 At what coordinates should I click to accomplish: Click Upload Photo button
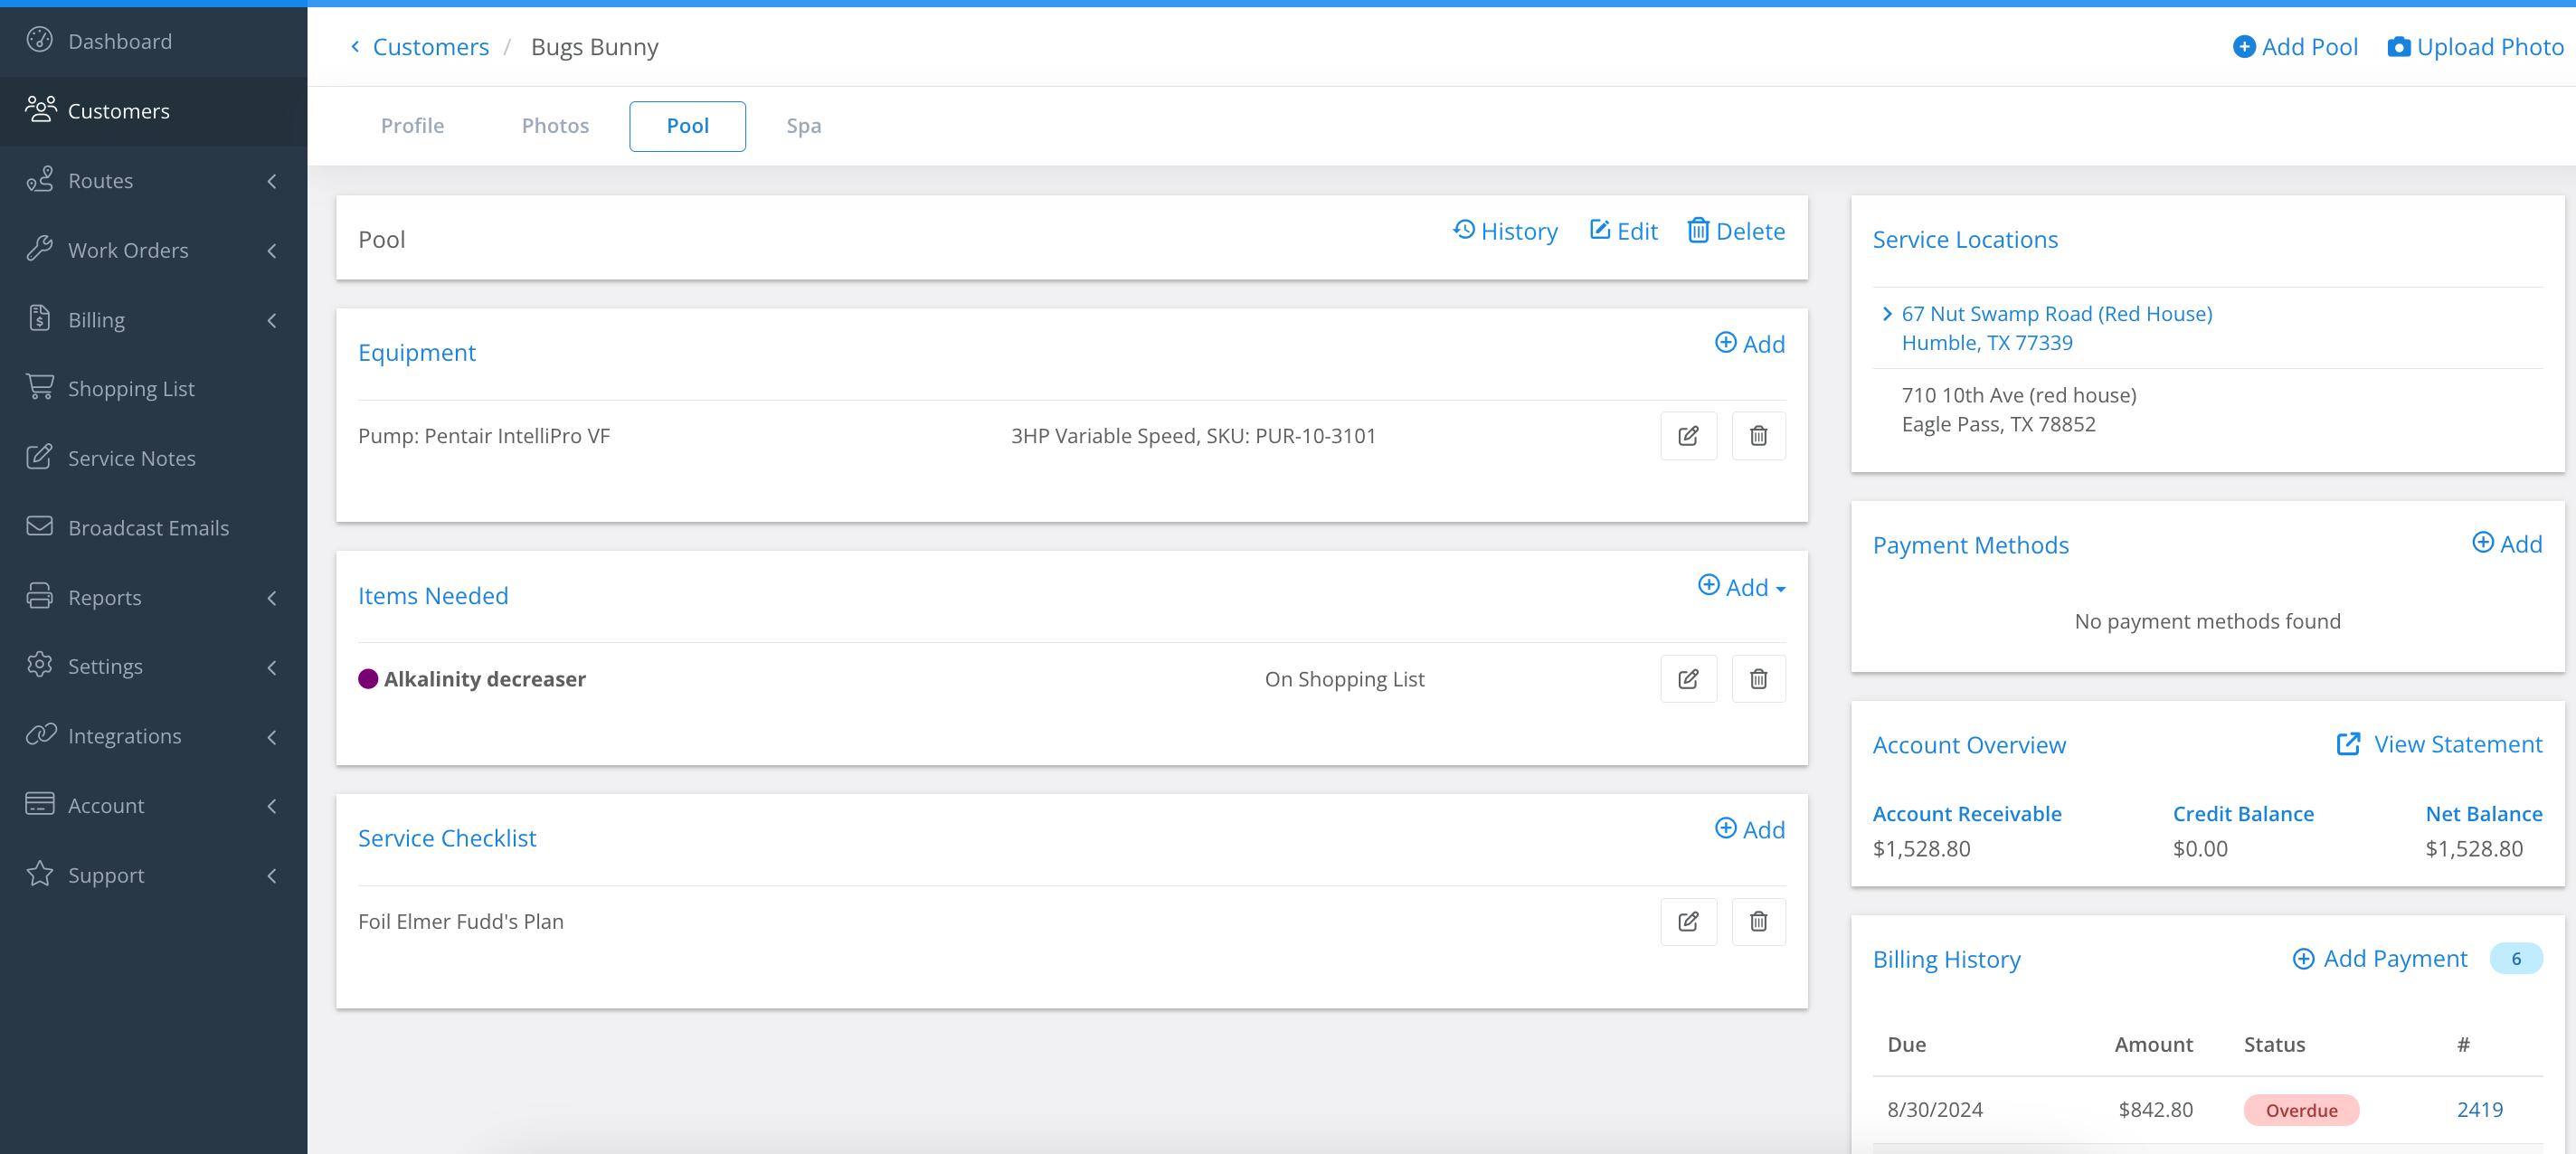pos(2476,47)
